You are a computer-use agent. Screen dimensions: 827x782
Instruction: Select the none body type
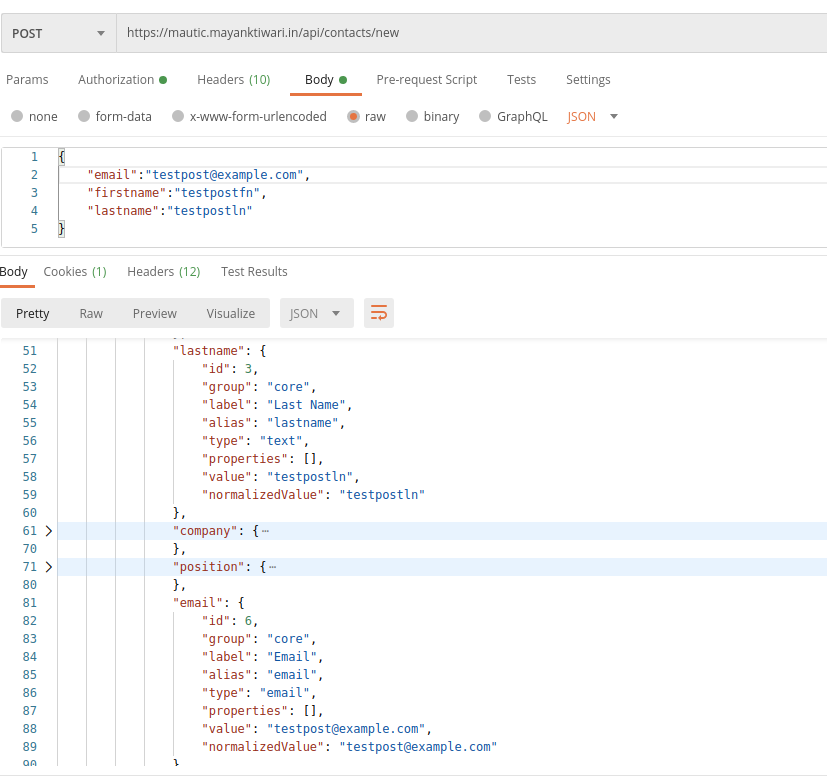pyautogui.click(x=34, y=117)
